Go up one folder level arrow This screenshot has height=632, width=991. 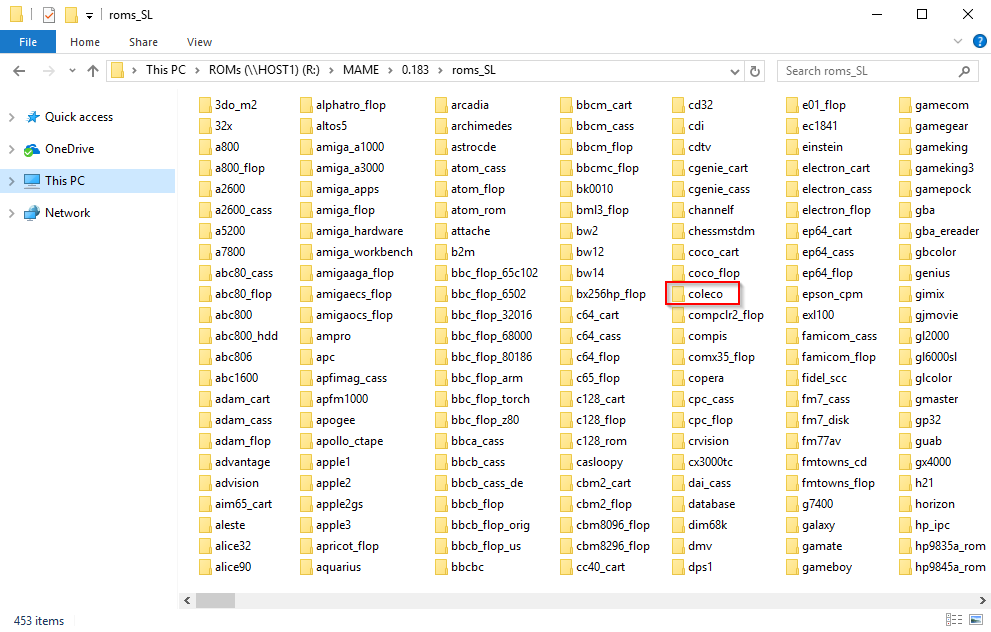(x=93, y=71)
